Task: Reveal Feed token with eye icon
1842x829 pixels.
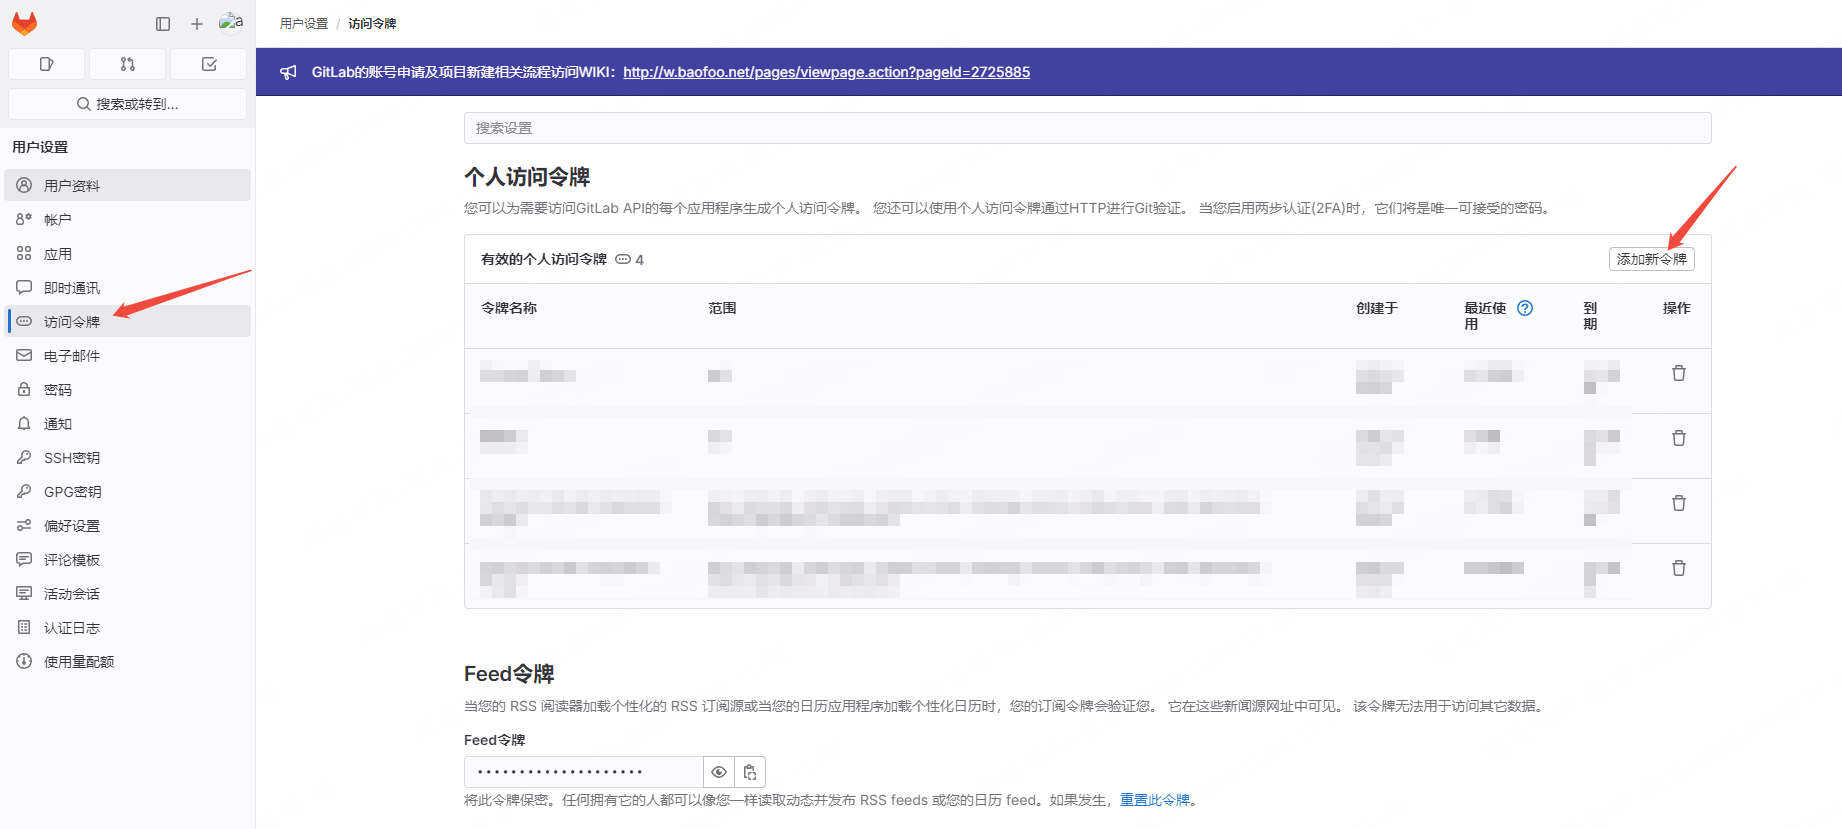Action: pos(718,772)
